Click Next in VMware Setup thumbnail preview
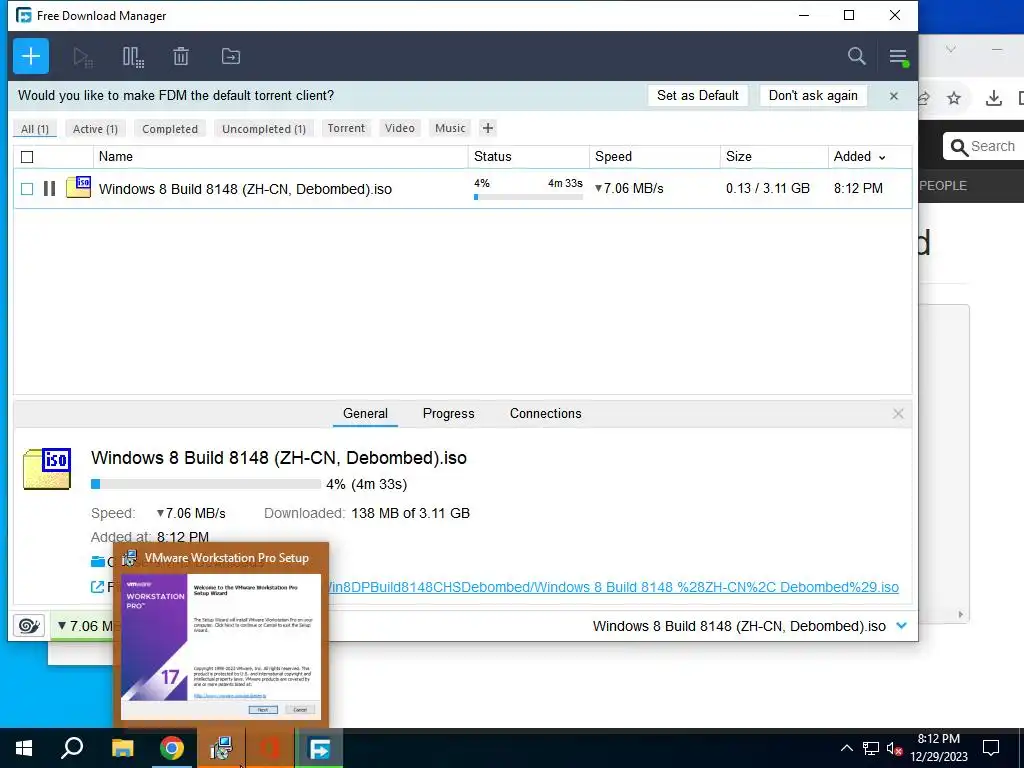The width and height of the screenshot is (1024, 768). pos(263,709)
